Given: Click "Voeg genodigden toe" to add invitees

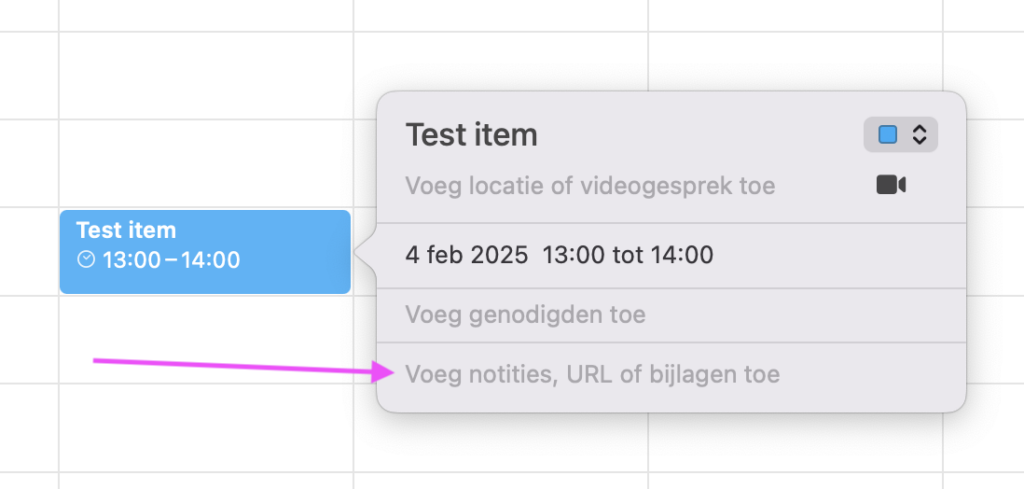Looking at the screenshot, I should pyautogui.click(x=525, y=315).
